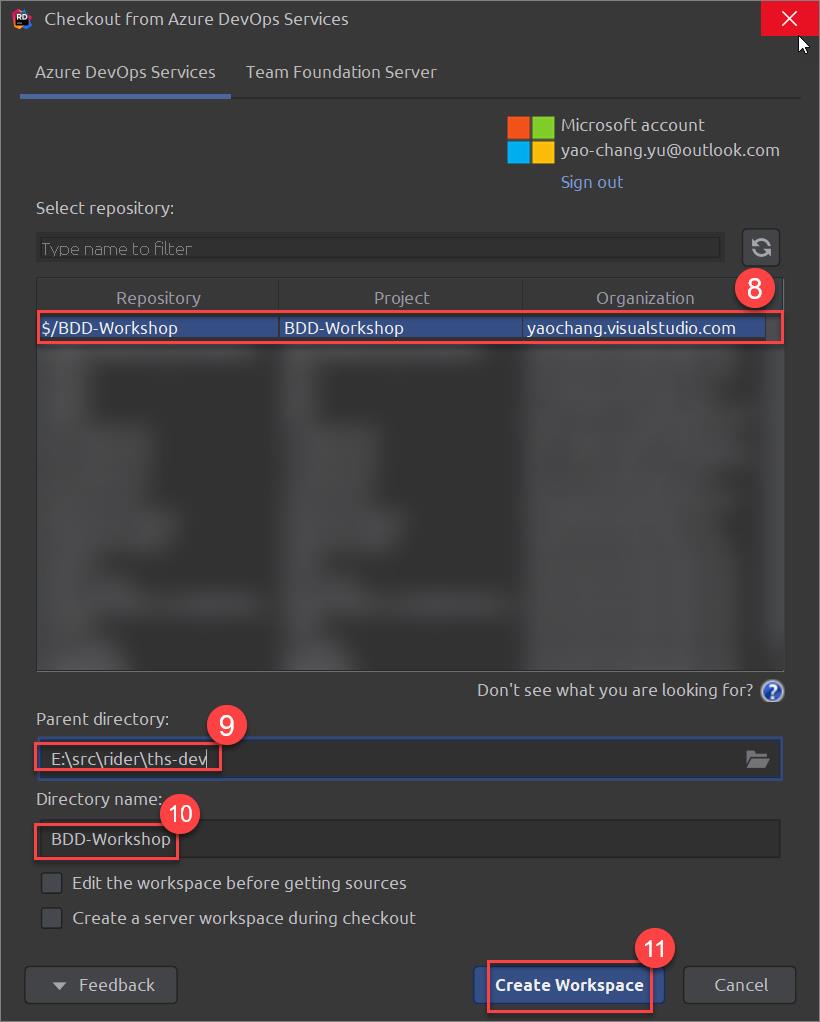This screenshot has width=820, height=1022.
Task: Click the BDD-Workshop project cell
Action: coord(401,328)
